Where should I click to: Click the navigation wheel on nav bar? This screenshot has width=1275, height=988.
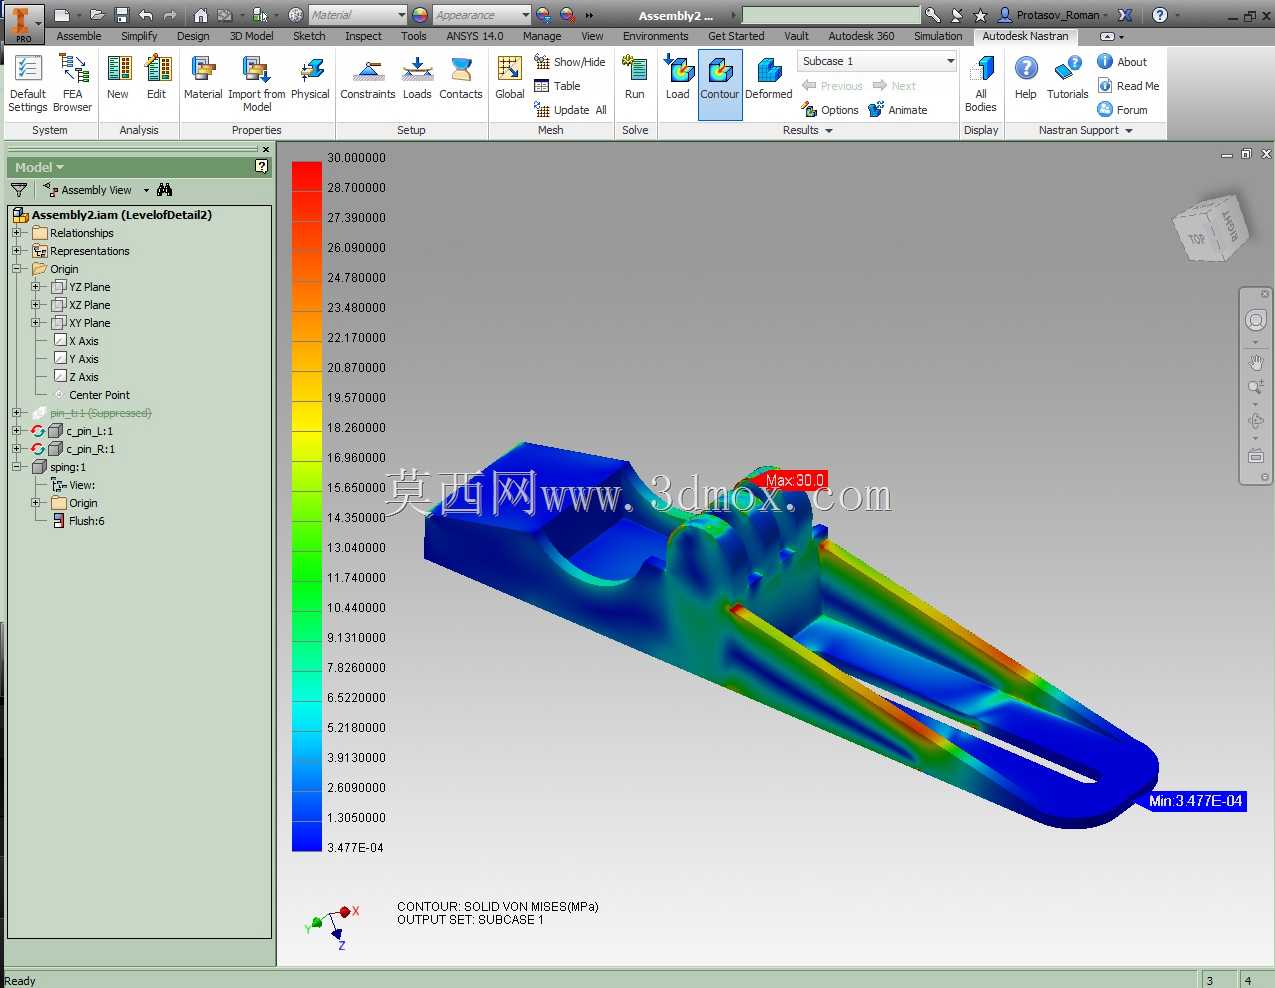click(1256, 320)
